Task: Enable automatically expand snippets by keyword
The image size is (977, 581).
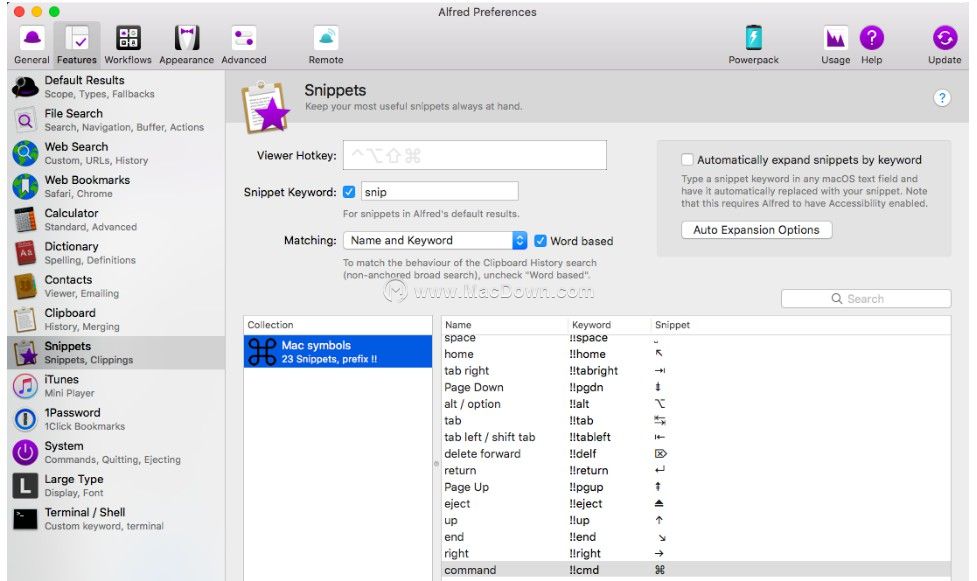Action: [x=687, y=160]
